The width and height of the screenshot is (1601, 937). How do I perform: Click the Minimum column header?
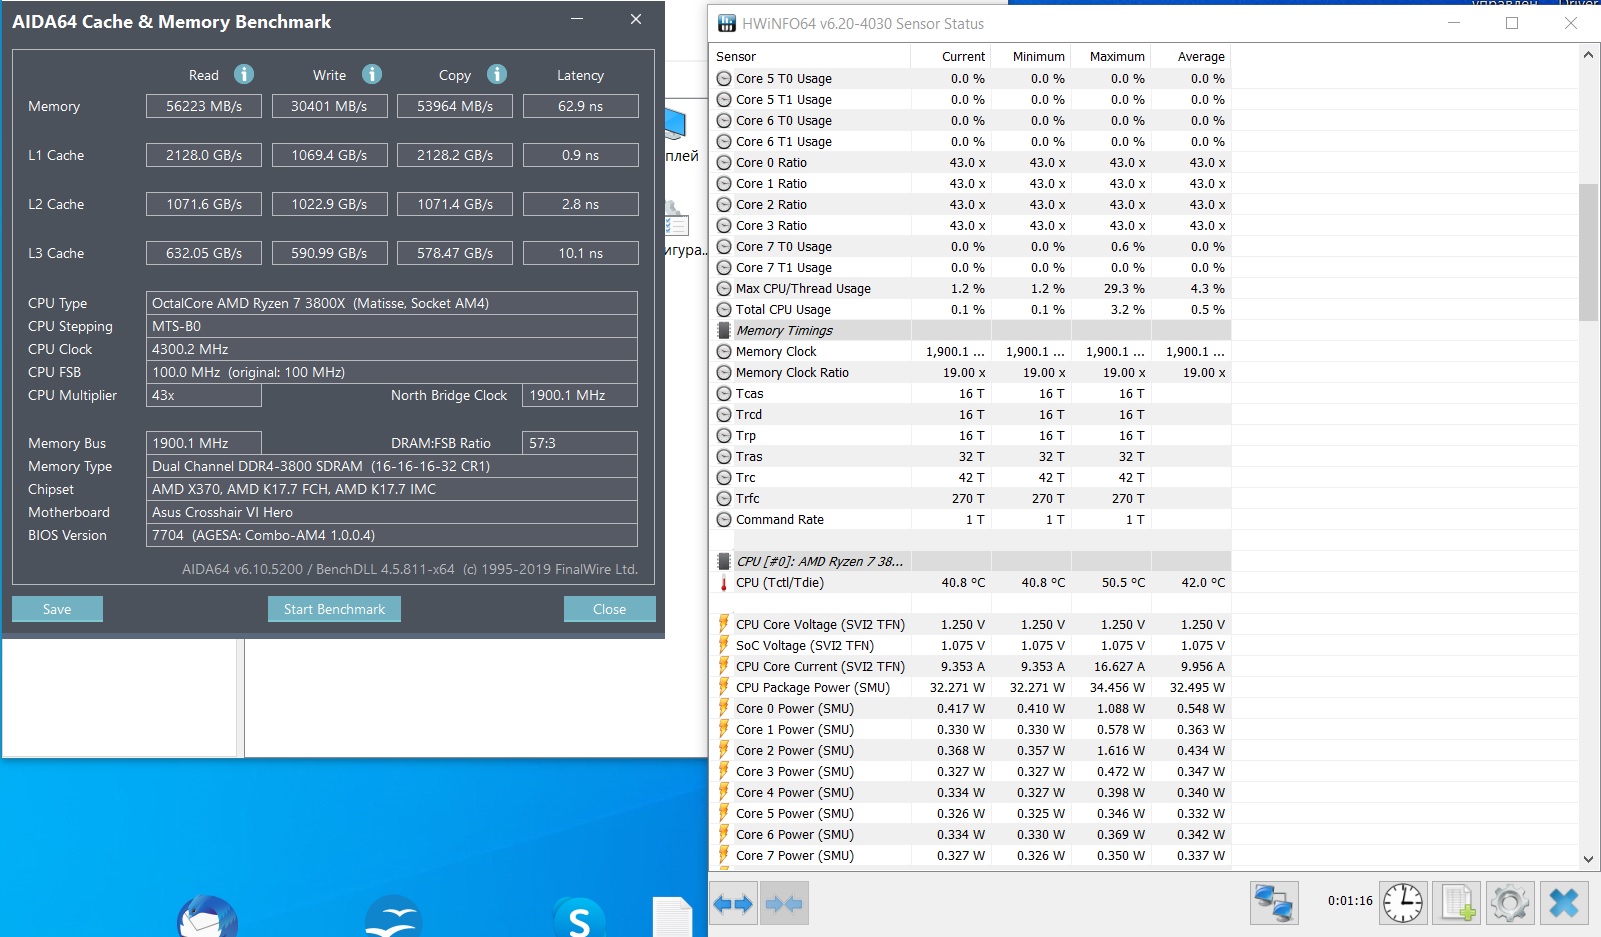click(1030, 56)
